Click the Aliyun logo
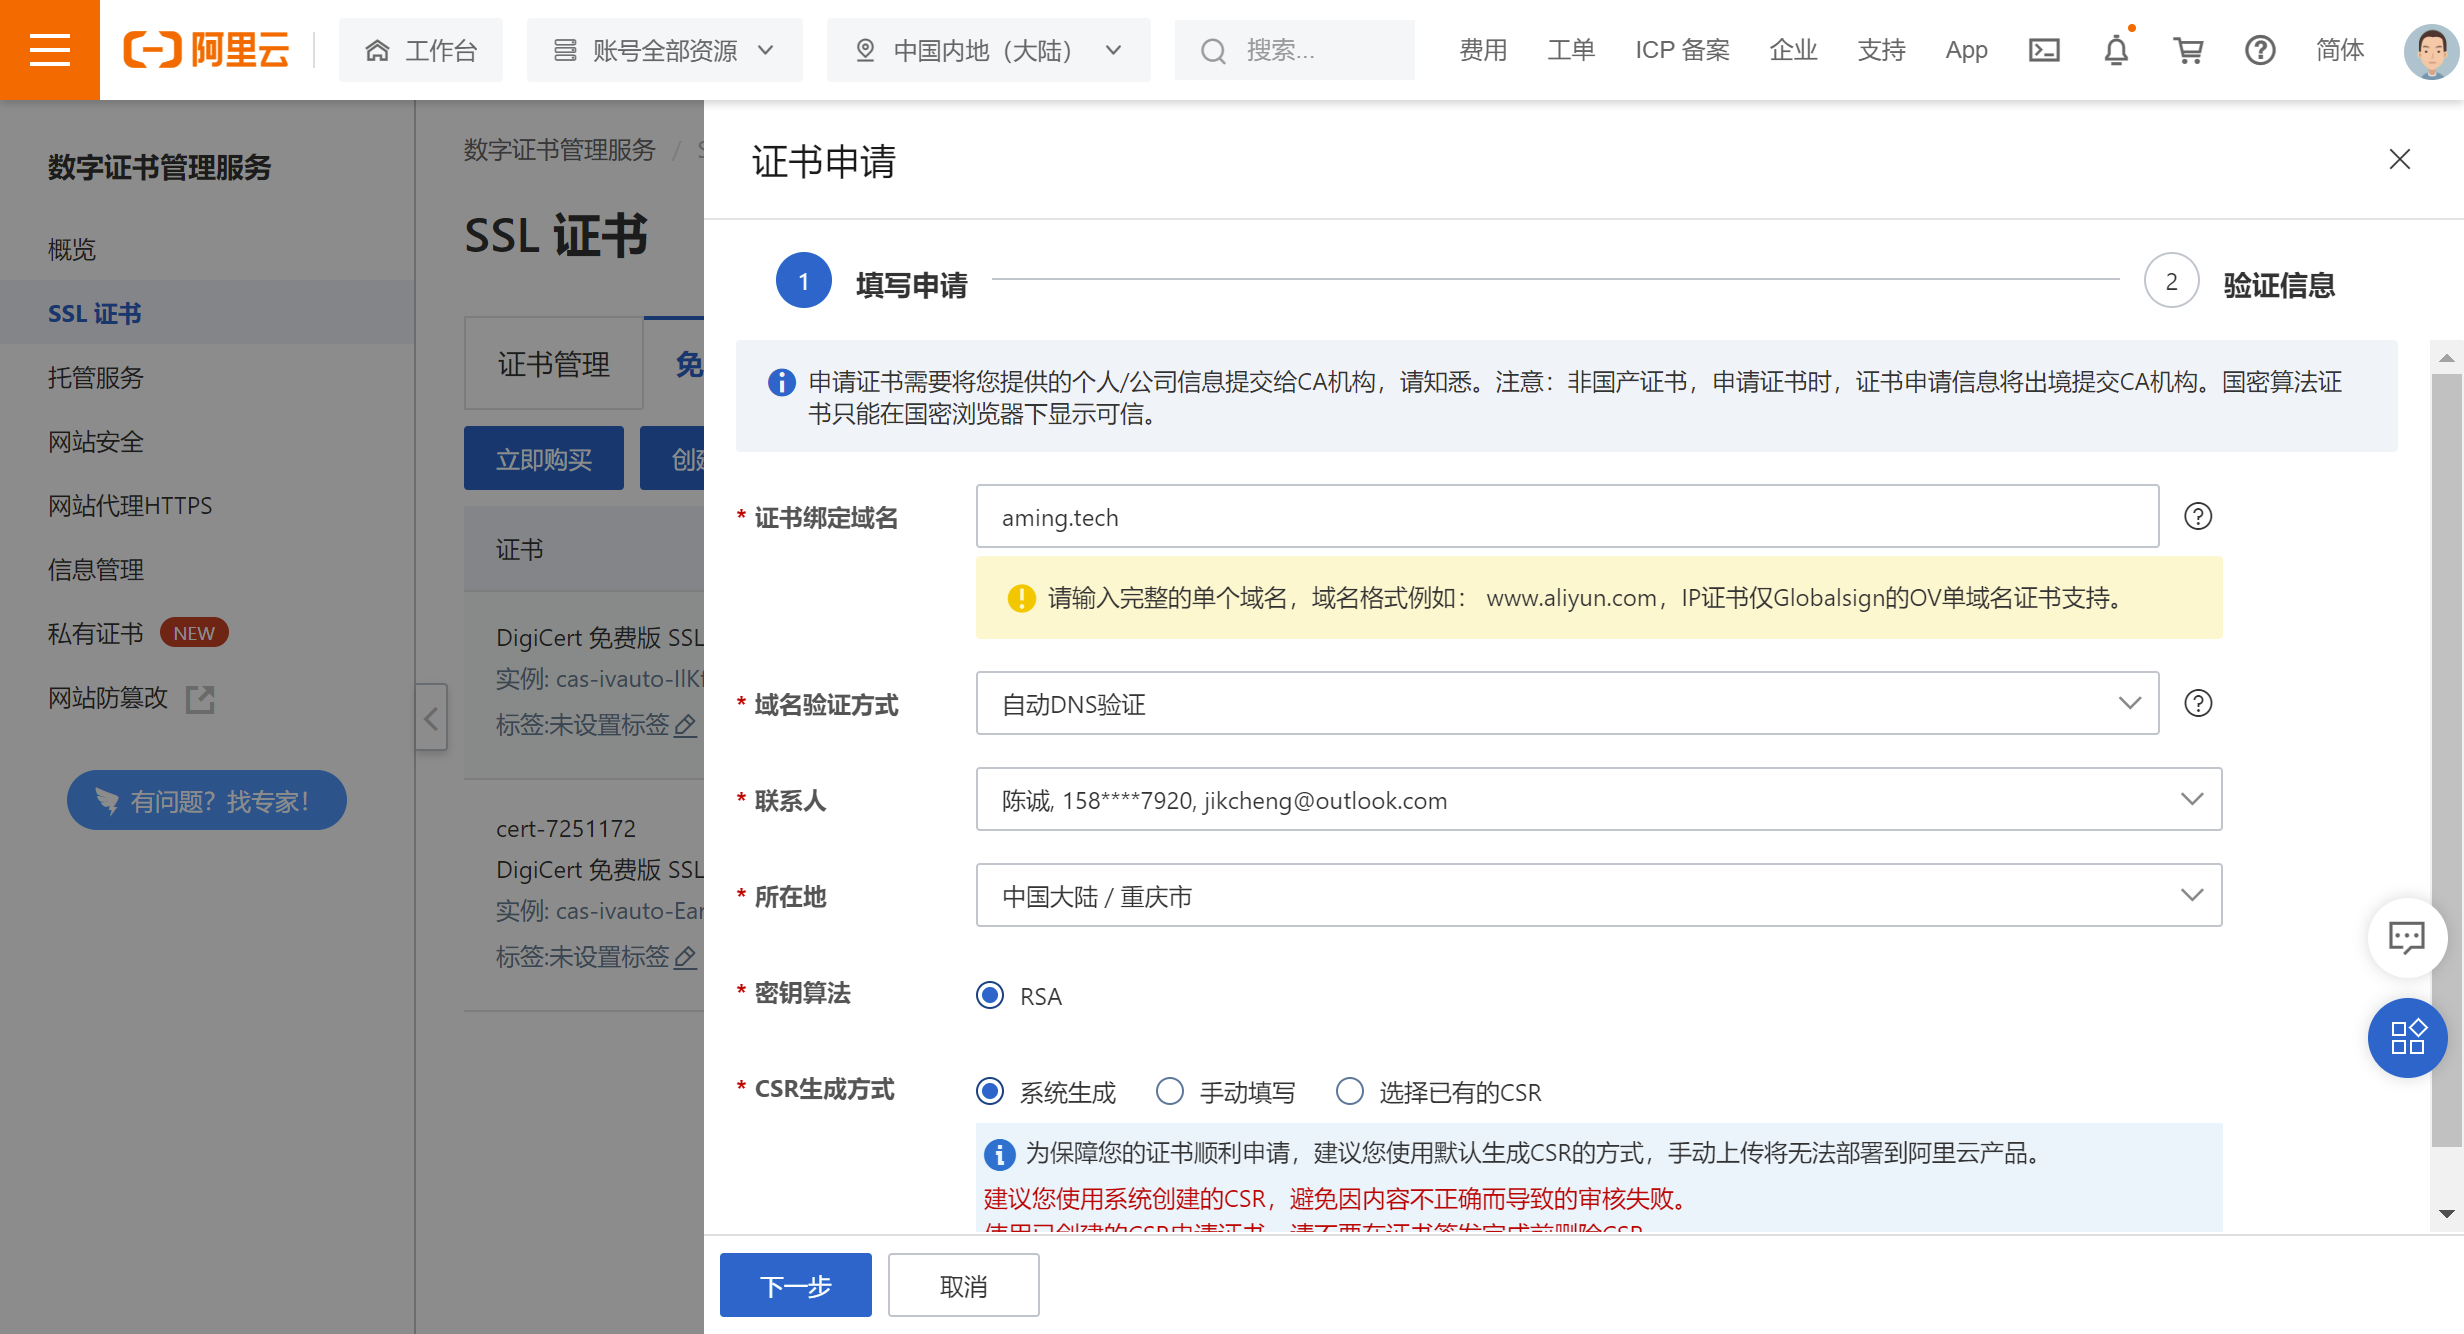Viewport: 2464px width, 1334px height. (x=206, y=50)
